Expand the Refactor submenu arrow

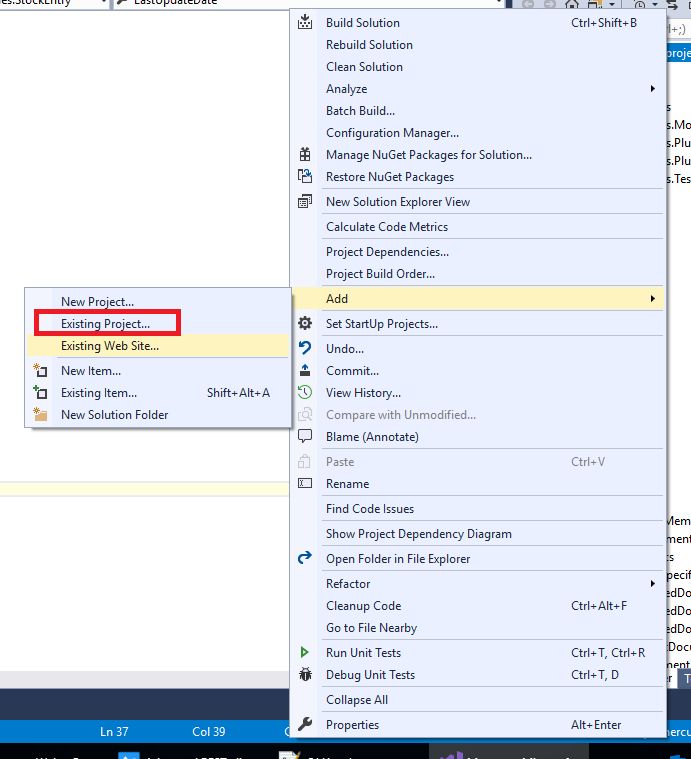click(x=653, y=584)
